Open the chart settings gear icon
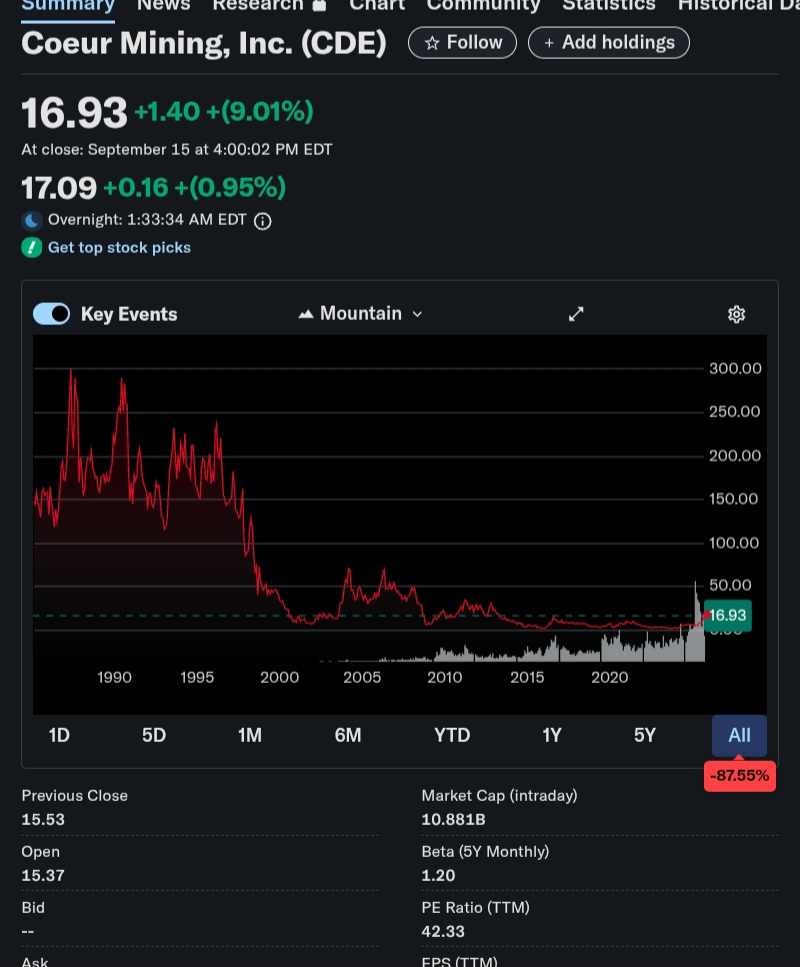Viewport: 800px width, 967px height. pyautogui.click(x=736, y=315)
